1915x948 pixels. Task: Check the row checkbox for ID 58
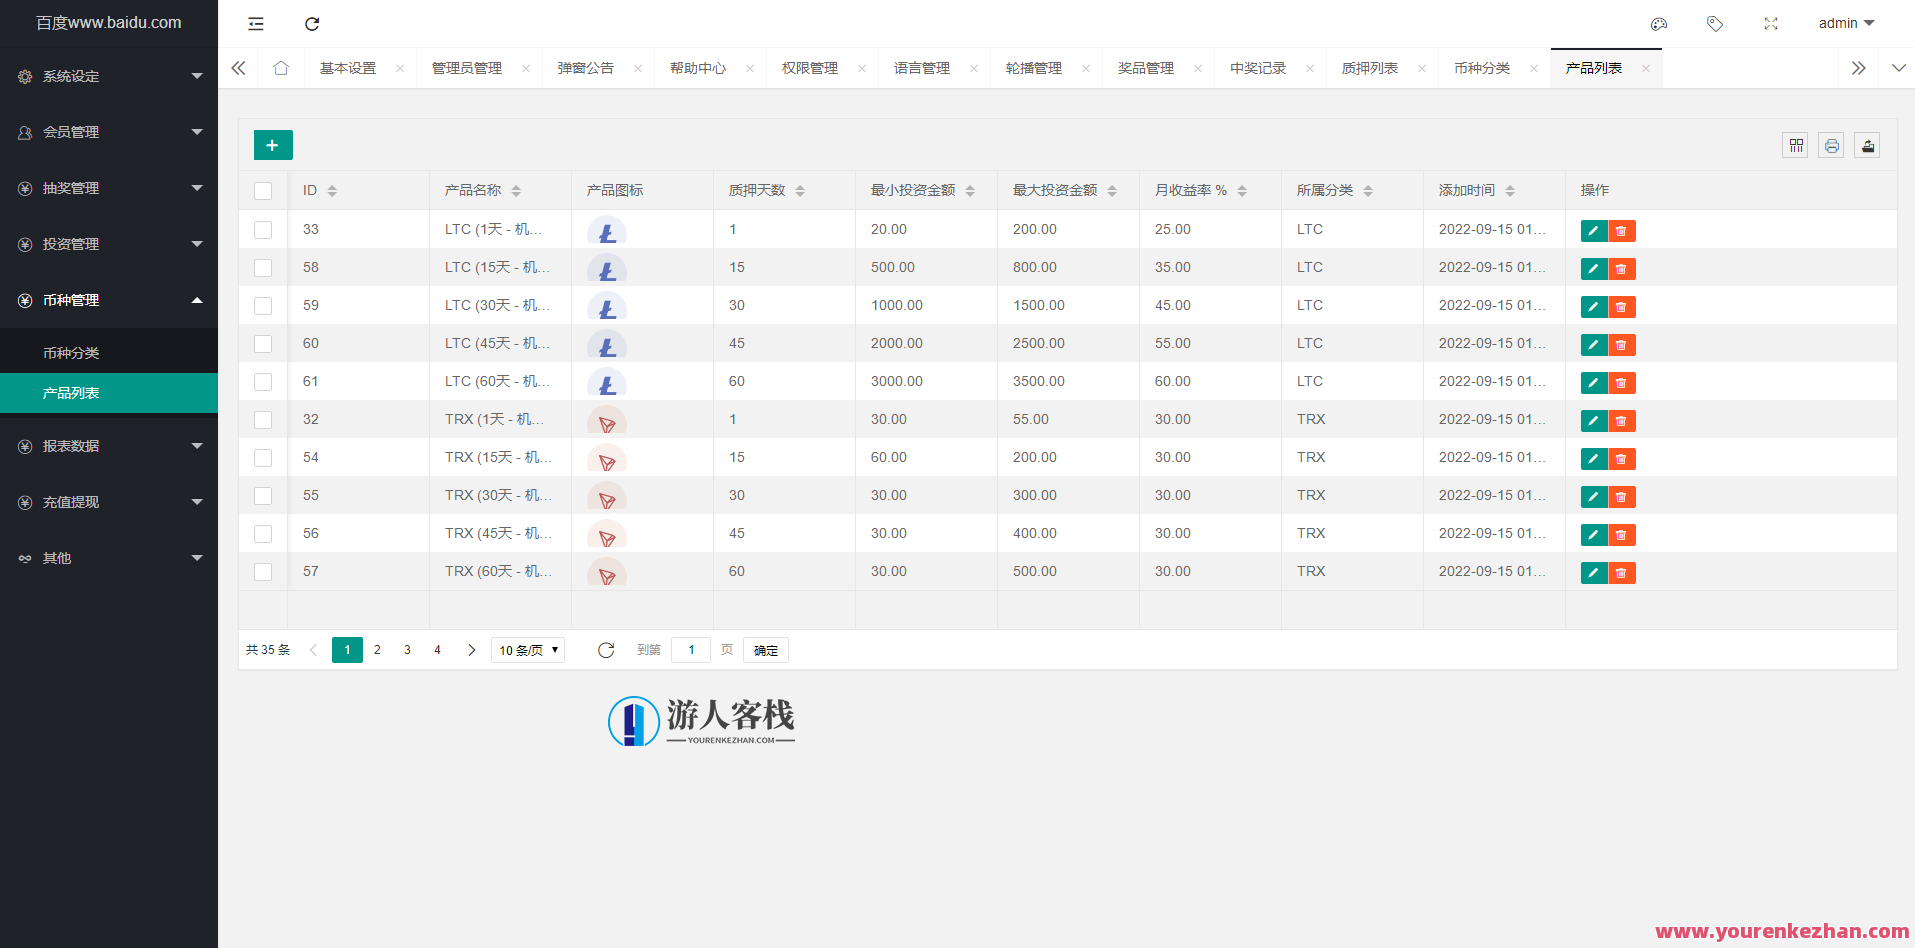263,267
